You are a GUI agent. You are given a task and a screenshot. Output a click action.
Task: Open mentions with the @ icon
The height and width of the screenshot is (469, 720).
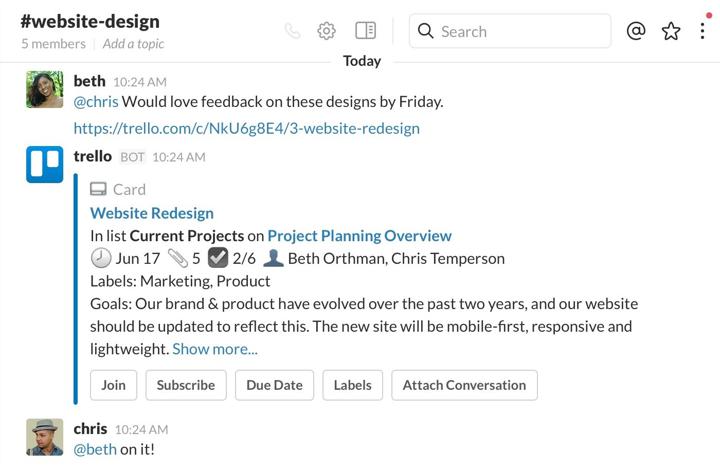(x=636, y=31)
